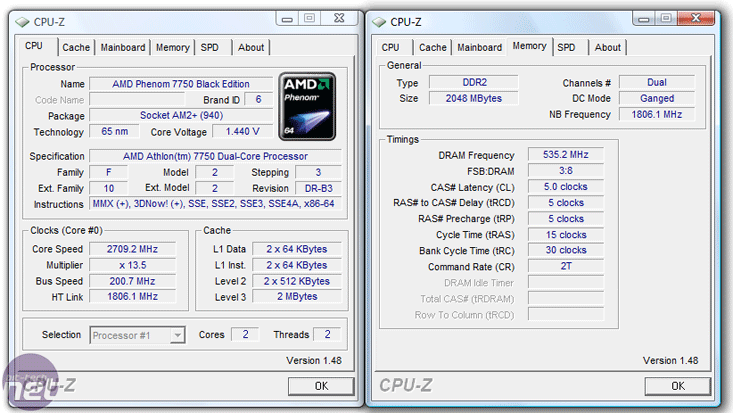Click the processor Name field
This screenshot has height=413, width=733.
click(181, 84)
